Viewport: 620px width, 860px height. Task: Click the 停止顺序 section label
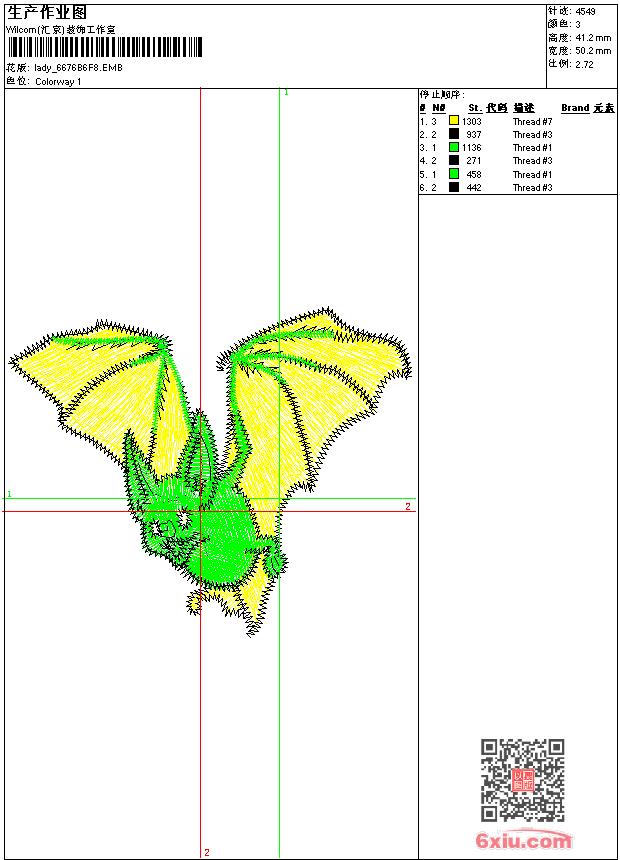click(x=441, y=94)
